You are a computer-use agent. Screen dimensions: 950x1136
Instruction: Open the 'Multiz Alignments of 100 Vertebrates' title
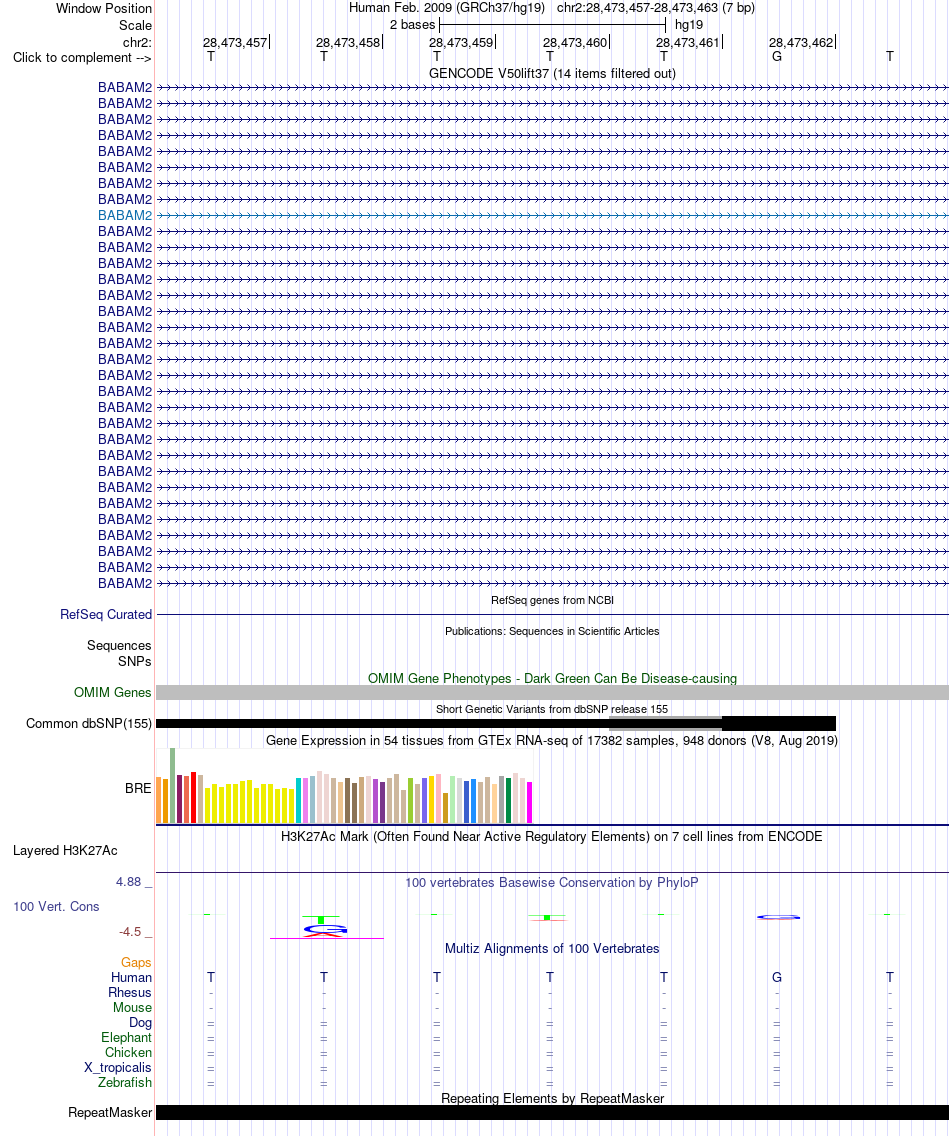(552, 948)
